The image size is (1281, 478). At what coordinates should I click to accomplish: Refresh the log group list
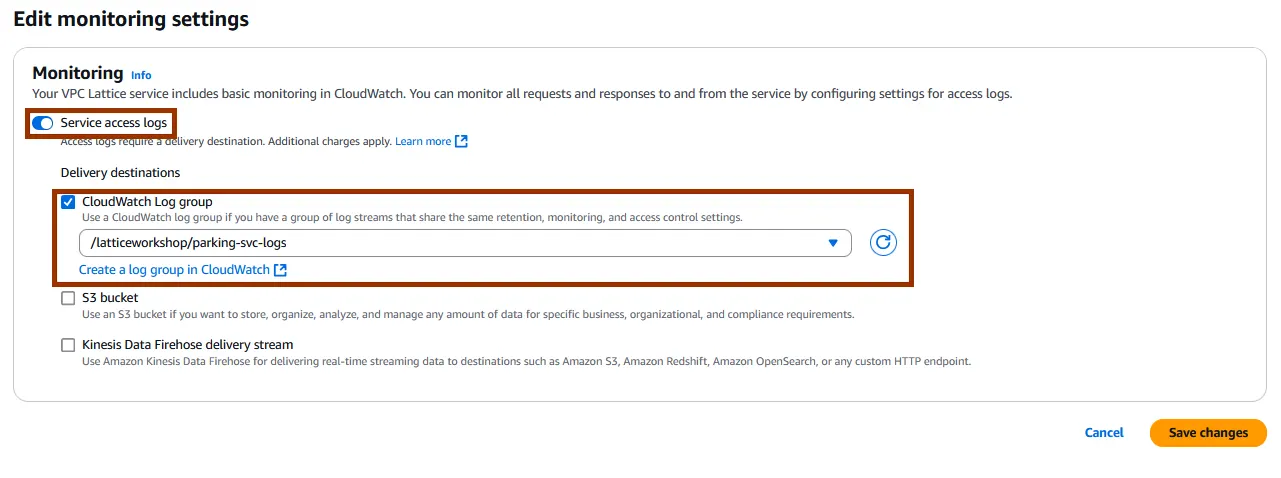[x=883, y=243]
